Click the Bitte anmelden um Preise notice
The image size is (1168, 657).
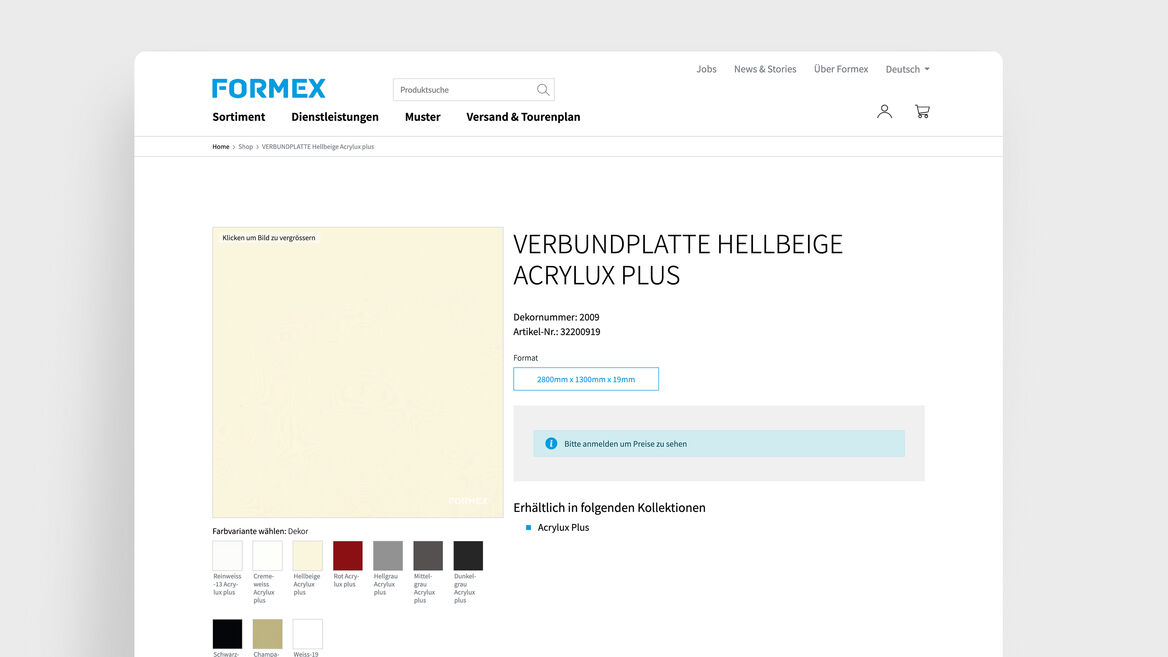pos(719,444)
